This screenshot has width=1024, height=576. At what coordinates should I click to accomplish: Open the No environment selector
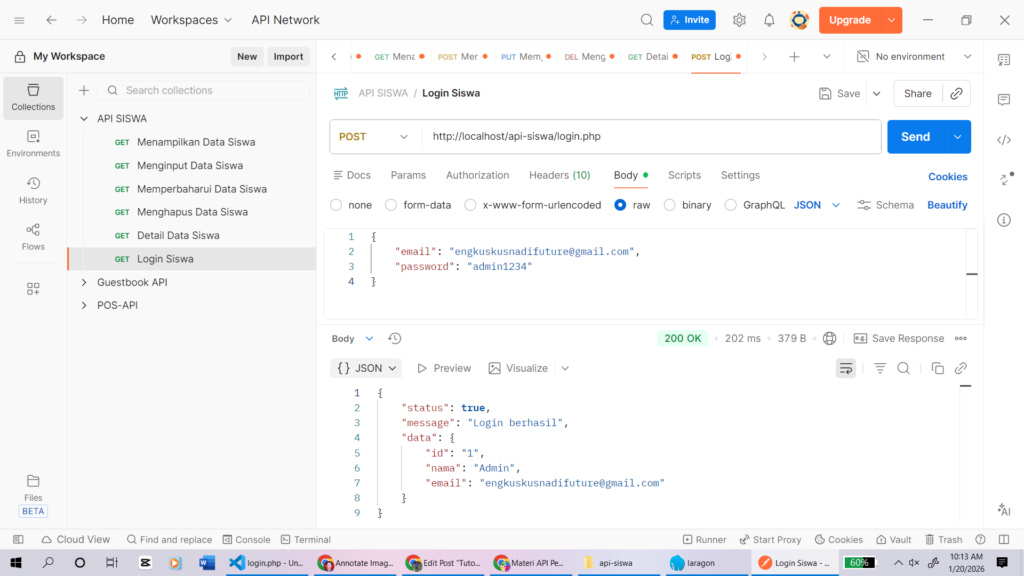913,57
